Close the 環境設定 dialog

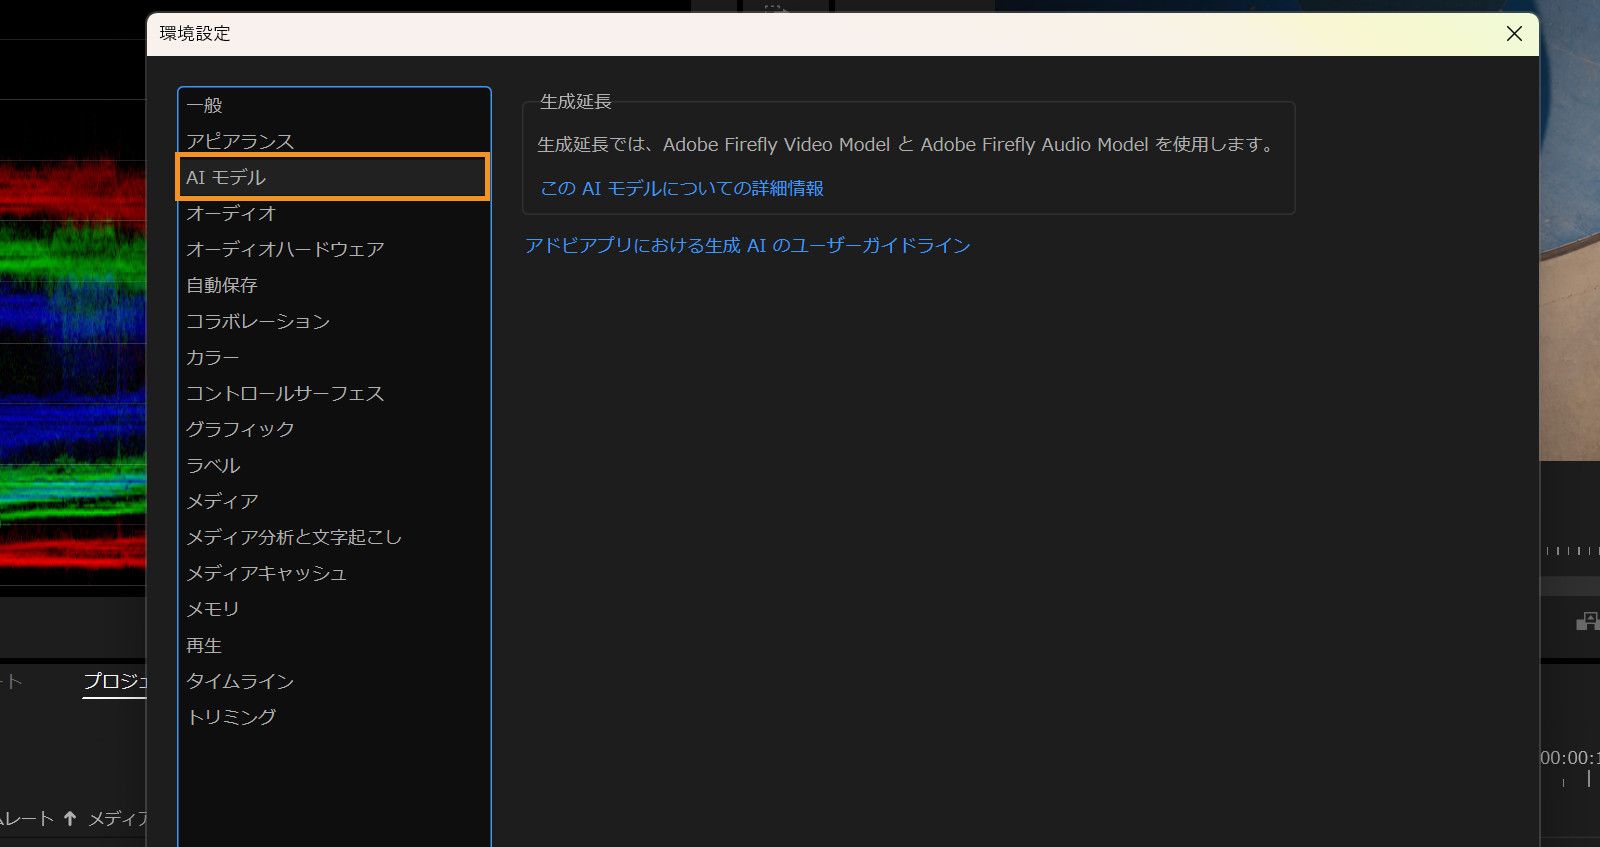(1514, 34)
